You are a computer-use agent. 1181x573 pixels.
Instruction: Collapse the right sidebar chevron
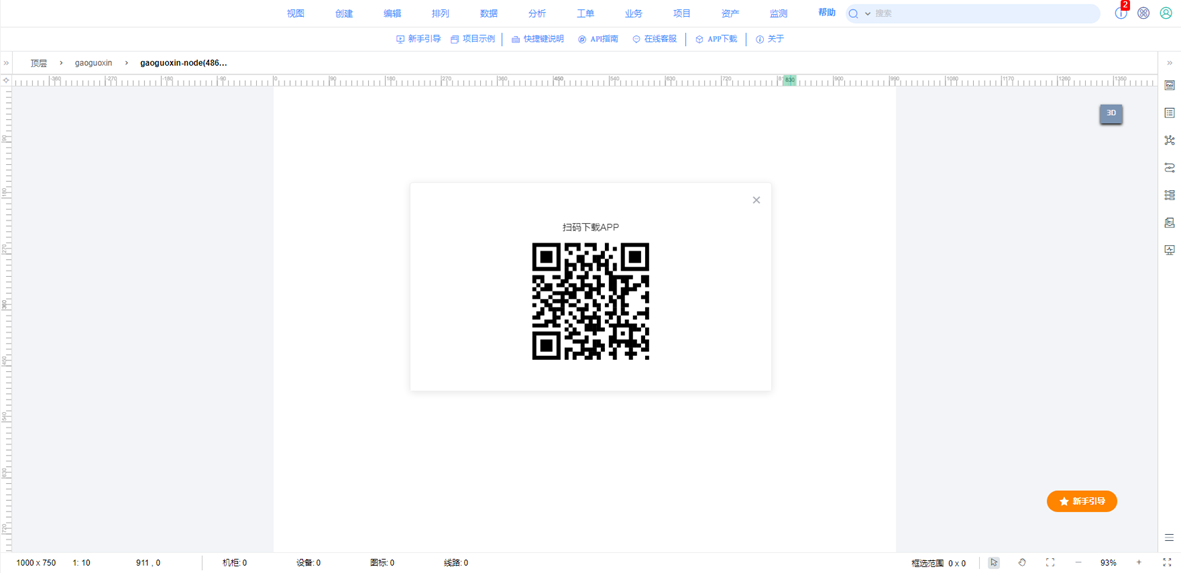pos(1170,63)
